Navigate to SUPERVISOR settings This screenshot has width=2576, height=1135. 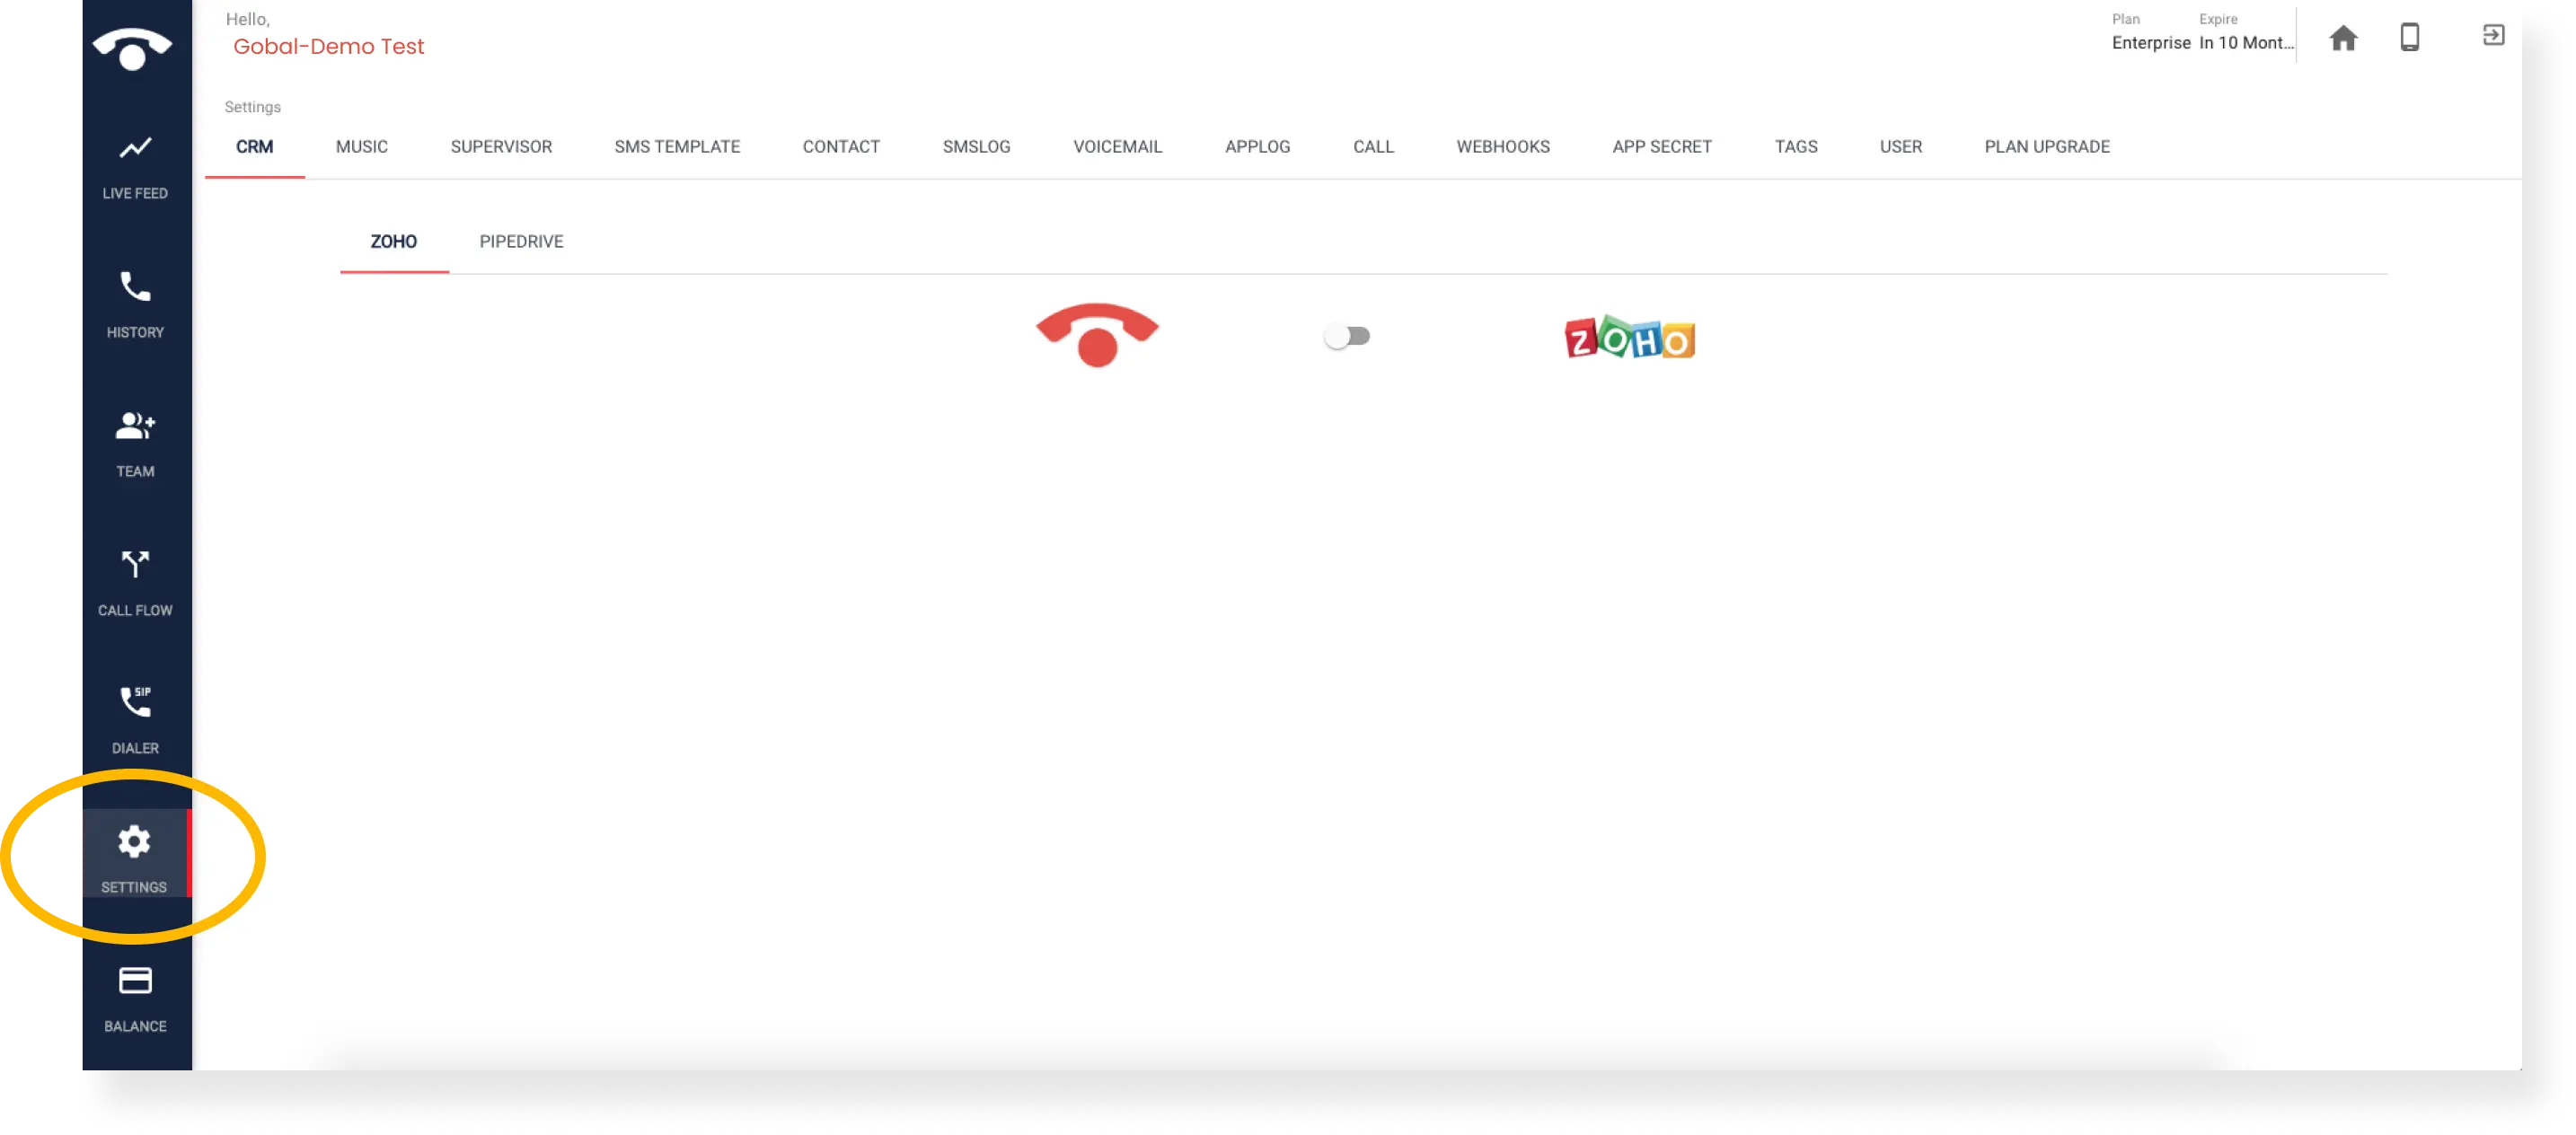[499, 146]
